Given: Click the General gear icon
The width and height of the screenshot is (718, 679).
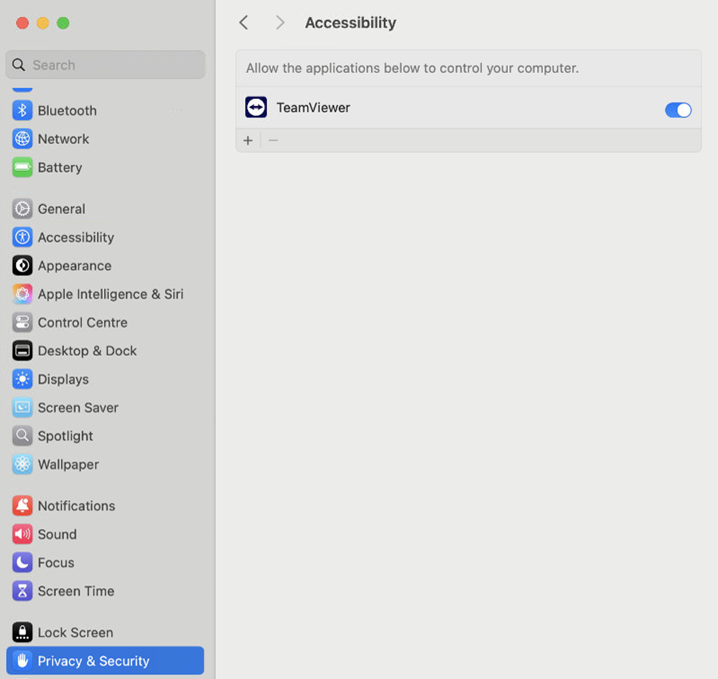Looking at the screenshot, I should [22, 209].
